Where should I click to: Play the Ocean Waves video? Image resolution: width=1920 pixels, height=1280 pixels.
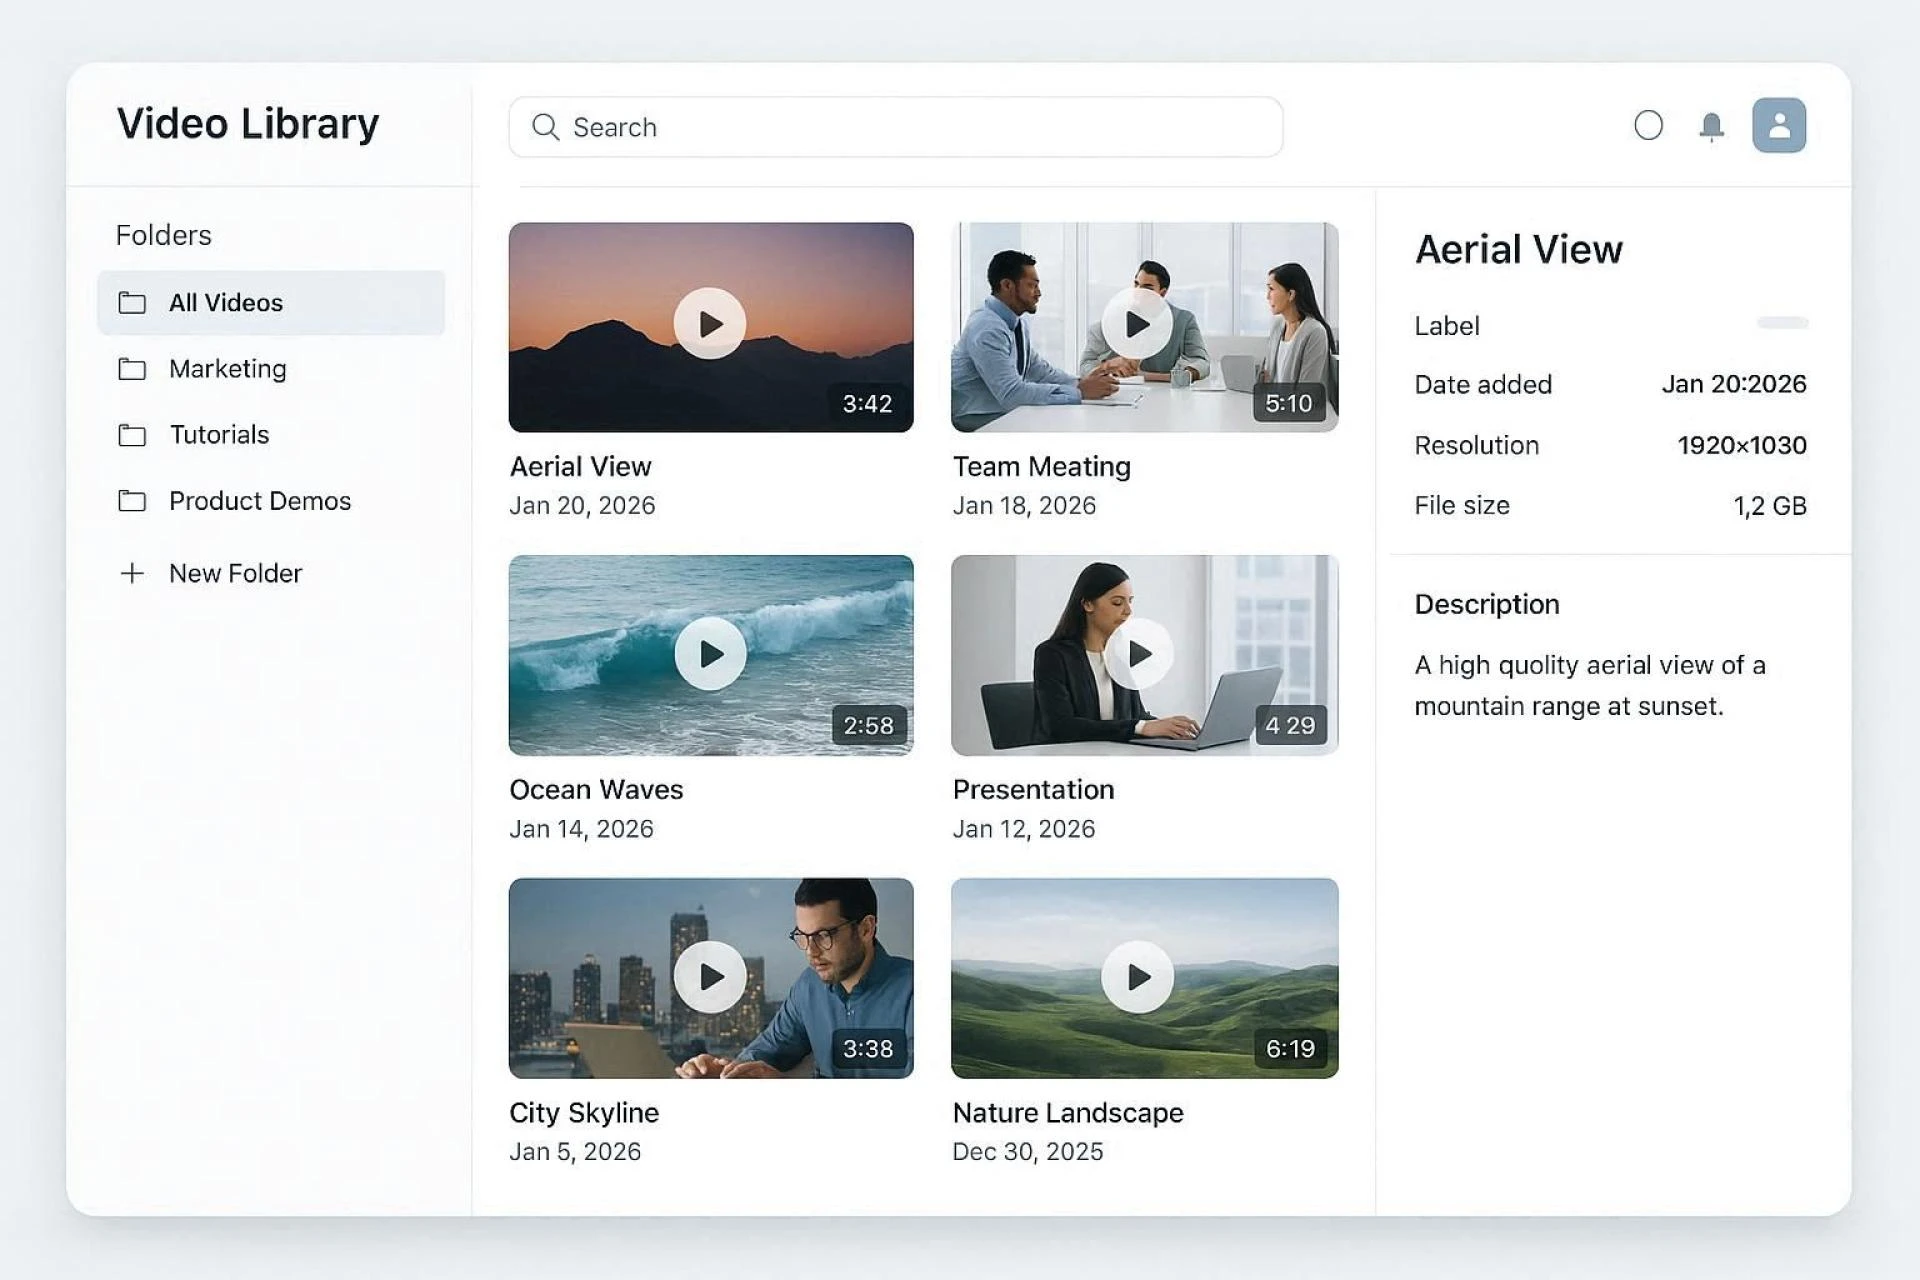(x=710, y=653)
